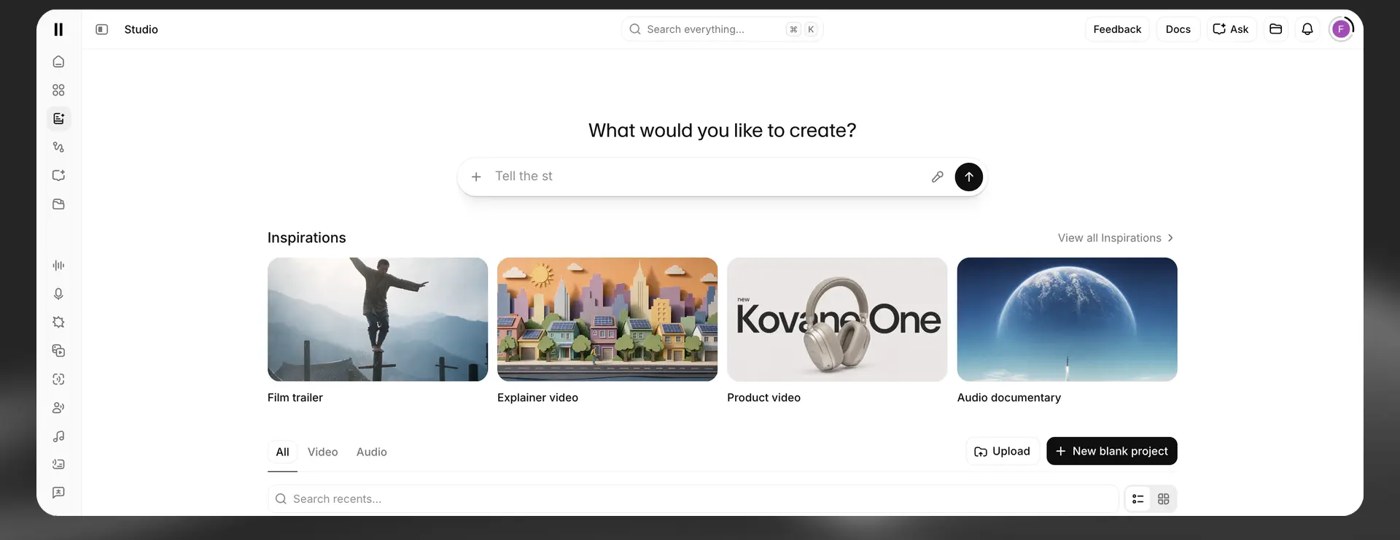This screenshot has width=1400, height=540.
Task: Open the bottom transcript icon in sidebar
Action: coord(58,493)
